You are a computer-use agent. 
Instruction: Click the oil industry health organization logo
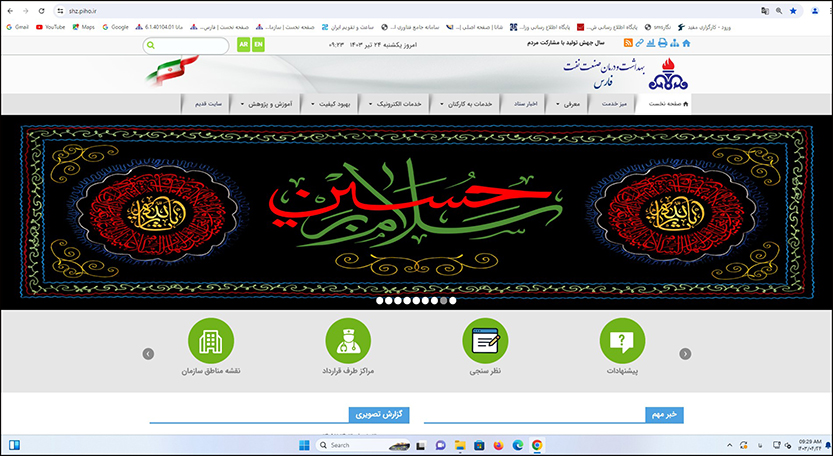[x=667, y=74]
